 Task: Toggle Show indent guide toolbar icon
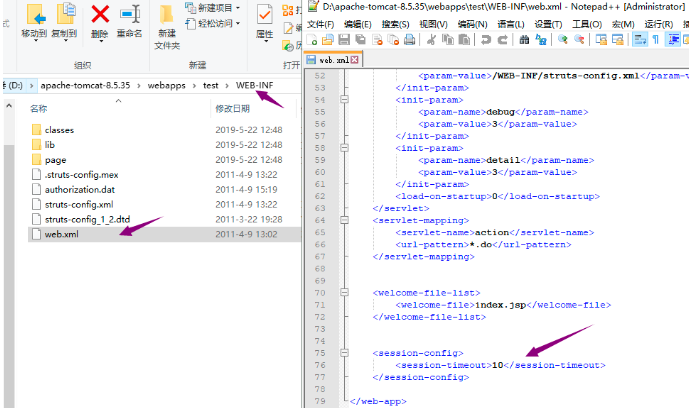point(673,40)
